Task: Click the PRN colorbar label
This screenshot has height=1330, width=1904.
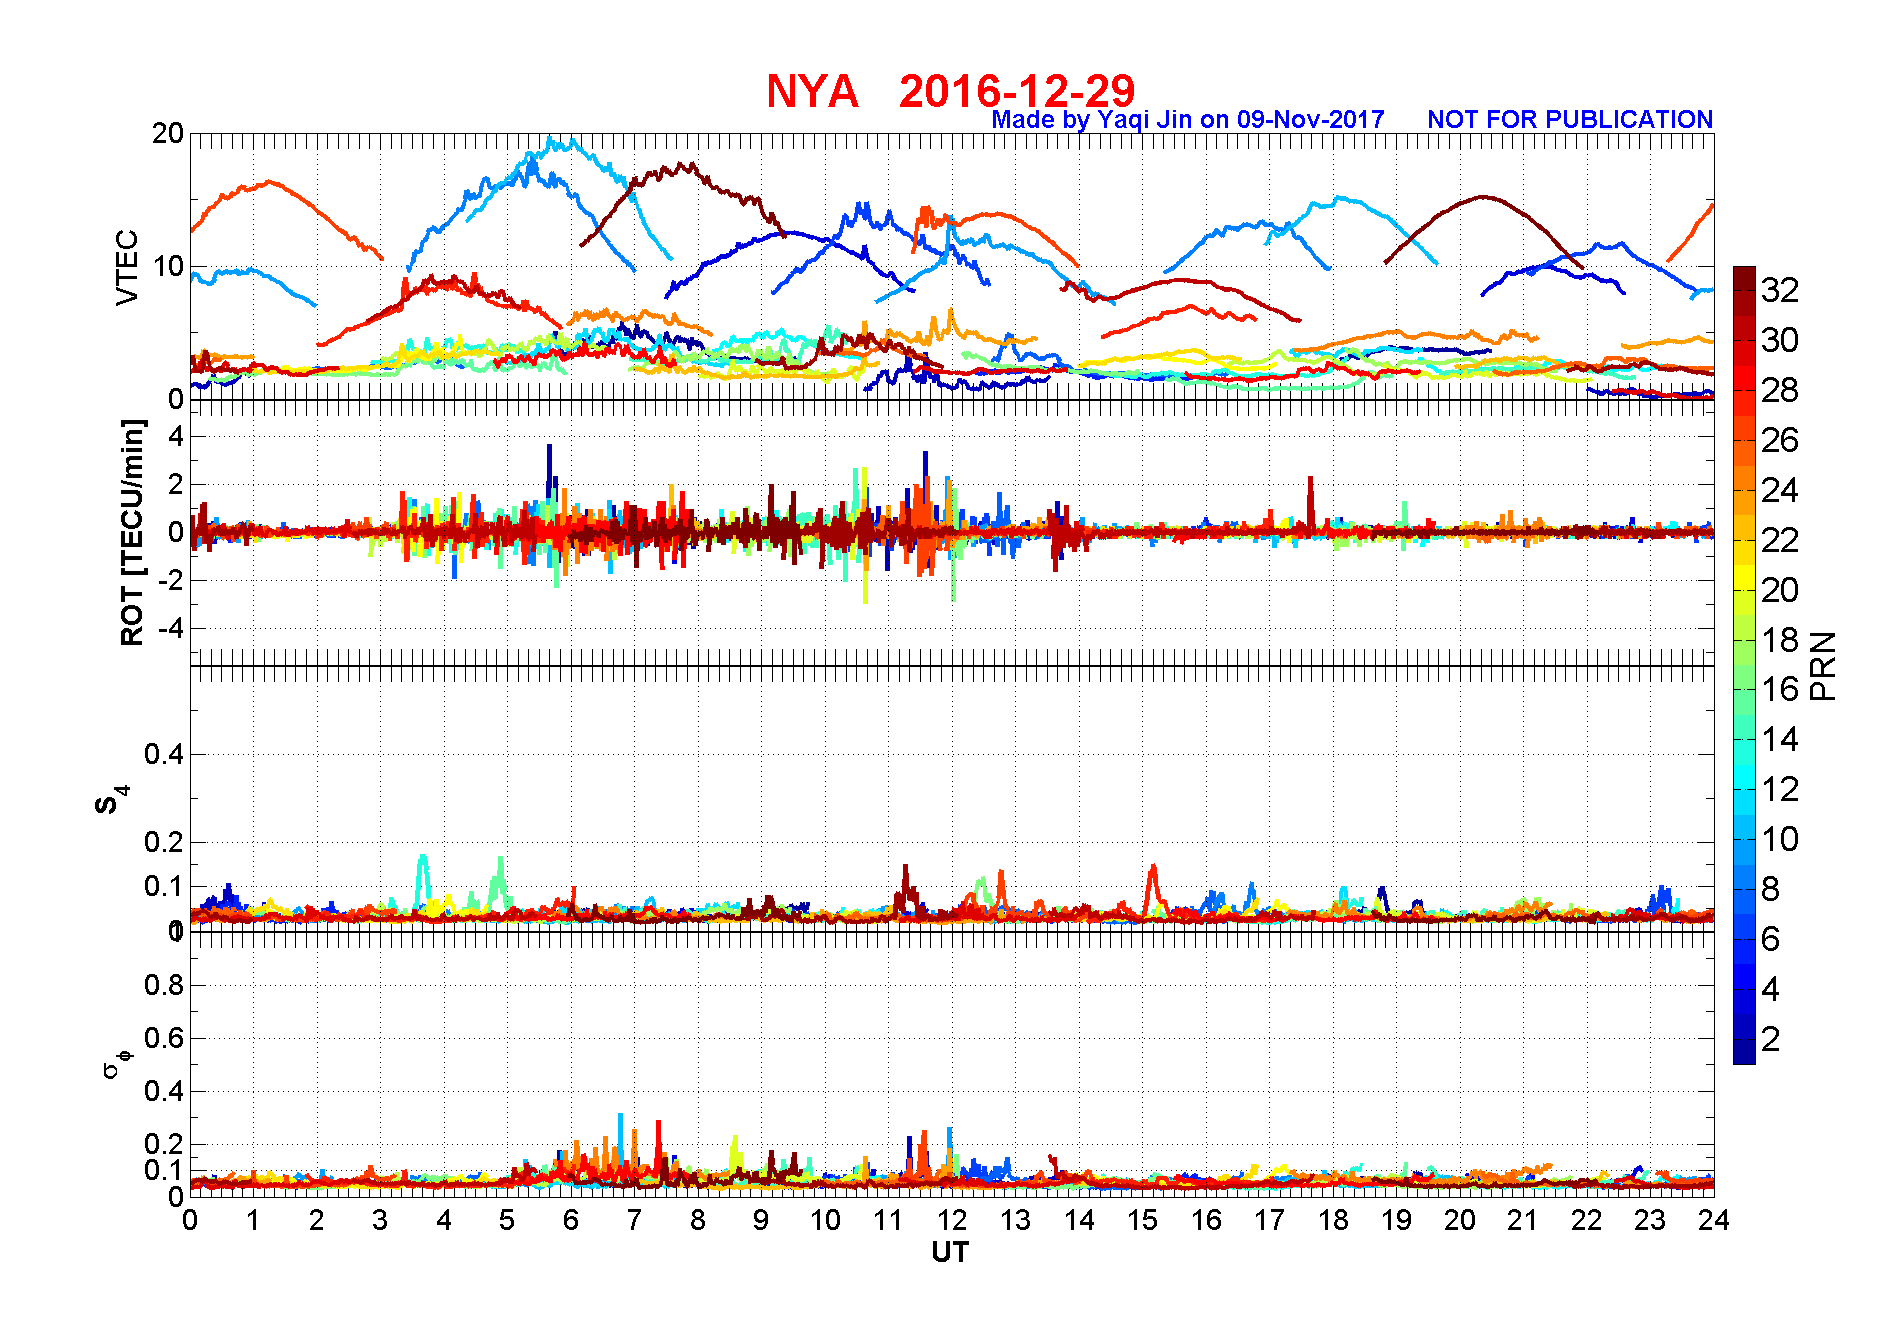Action: 1823,665
